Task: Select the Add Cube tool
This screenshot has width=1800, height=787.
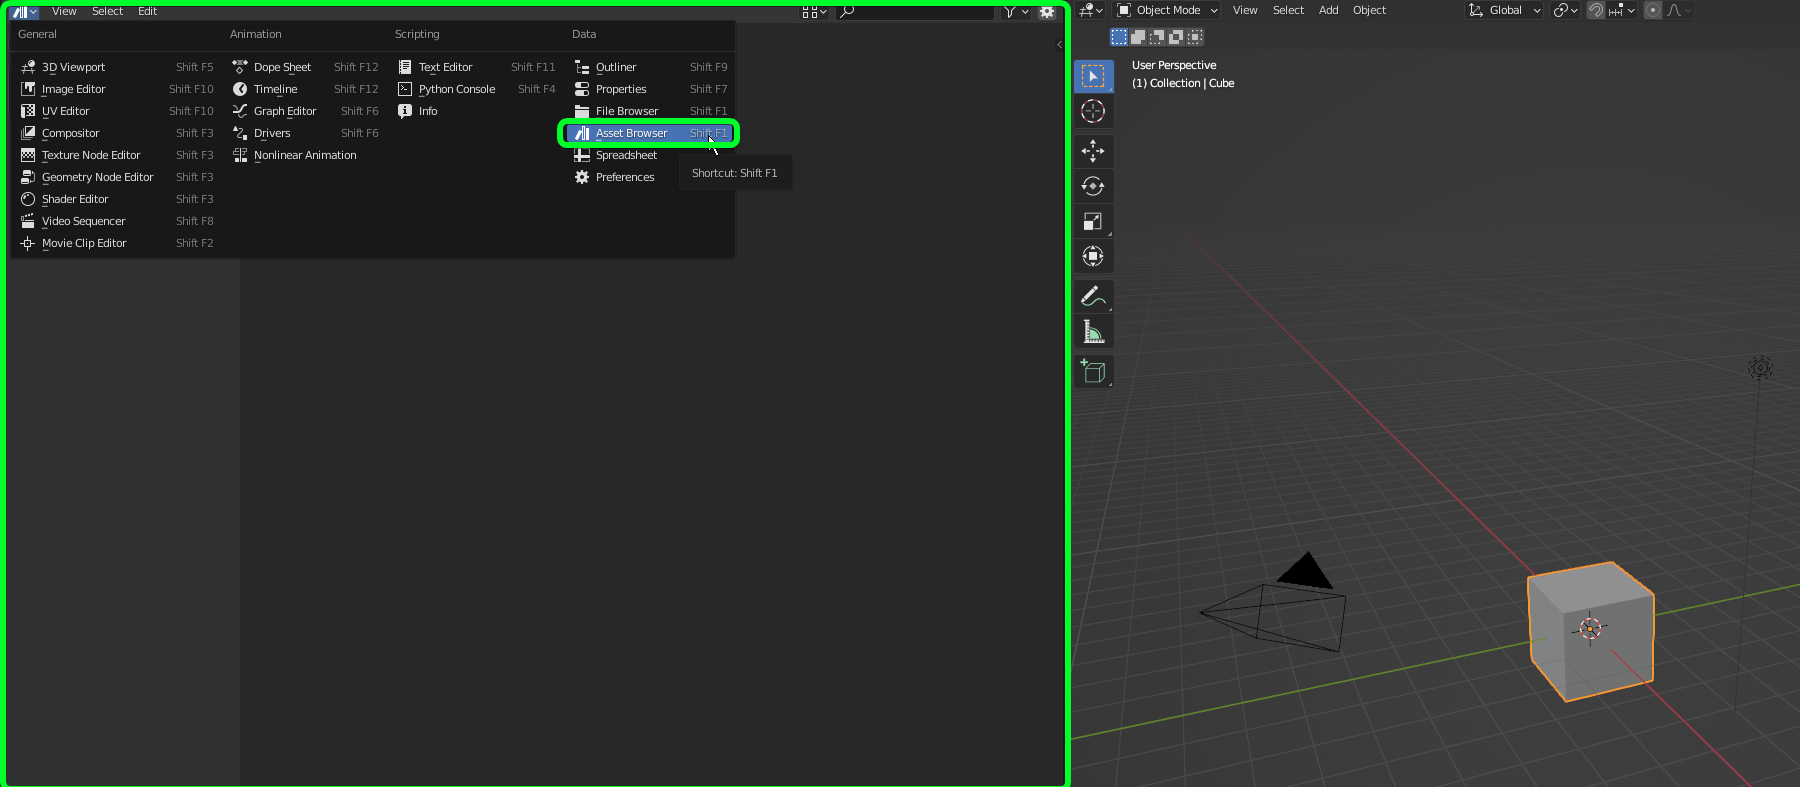Action: point(1093,371)
